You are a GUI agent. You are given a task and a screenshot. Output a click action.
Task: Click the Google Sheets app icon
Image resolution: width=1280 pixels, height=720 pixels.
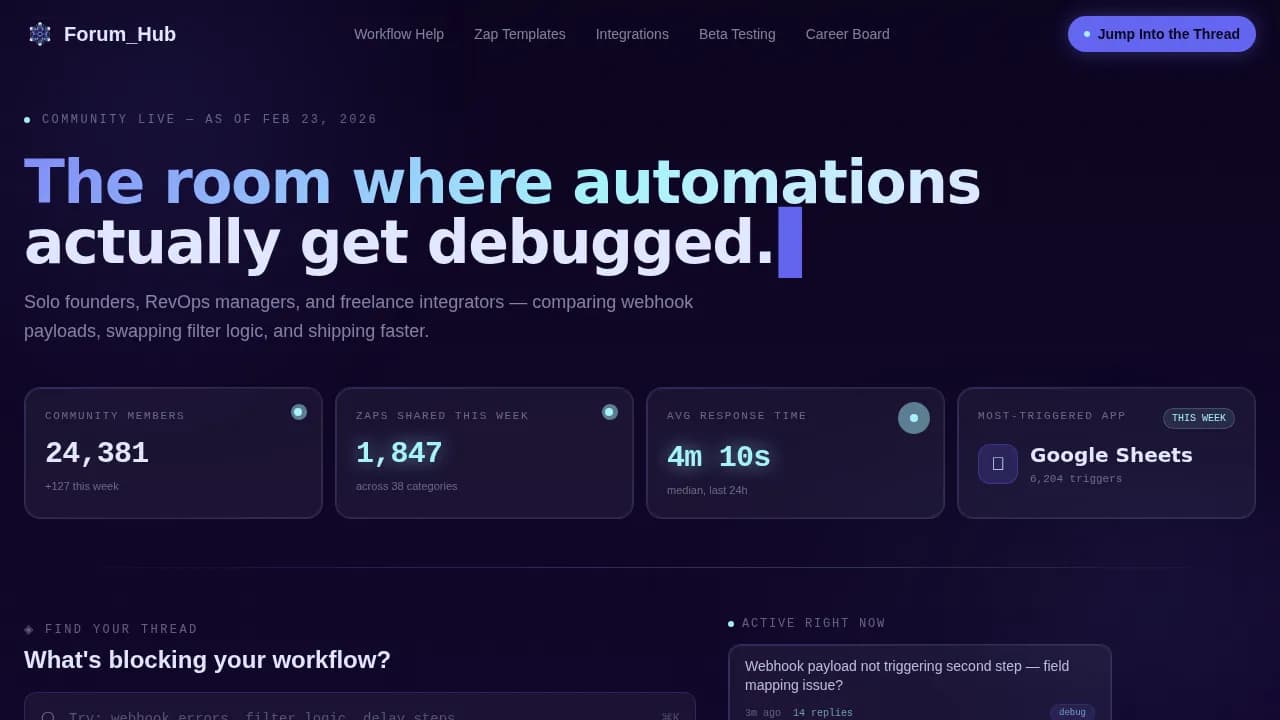[997, 463]
